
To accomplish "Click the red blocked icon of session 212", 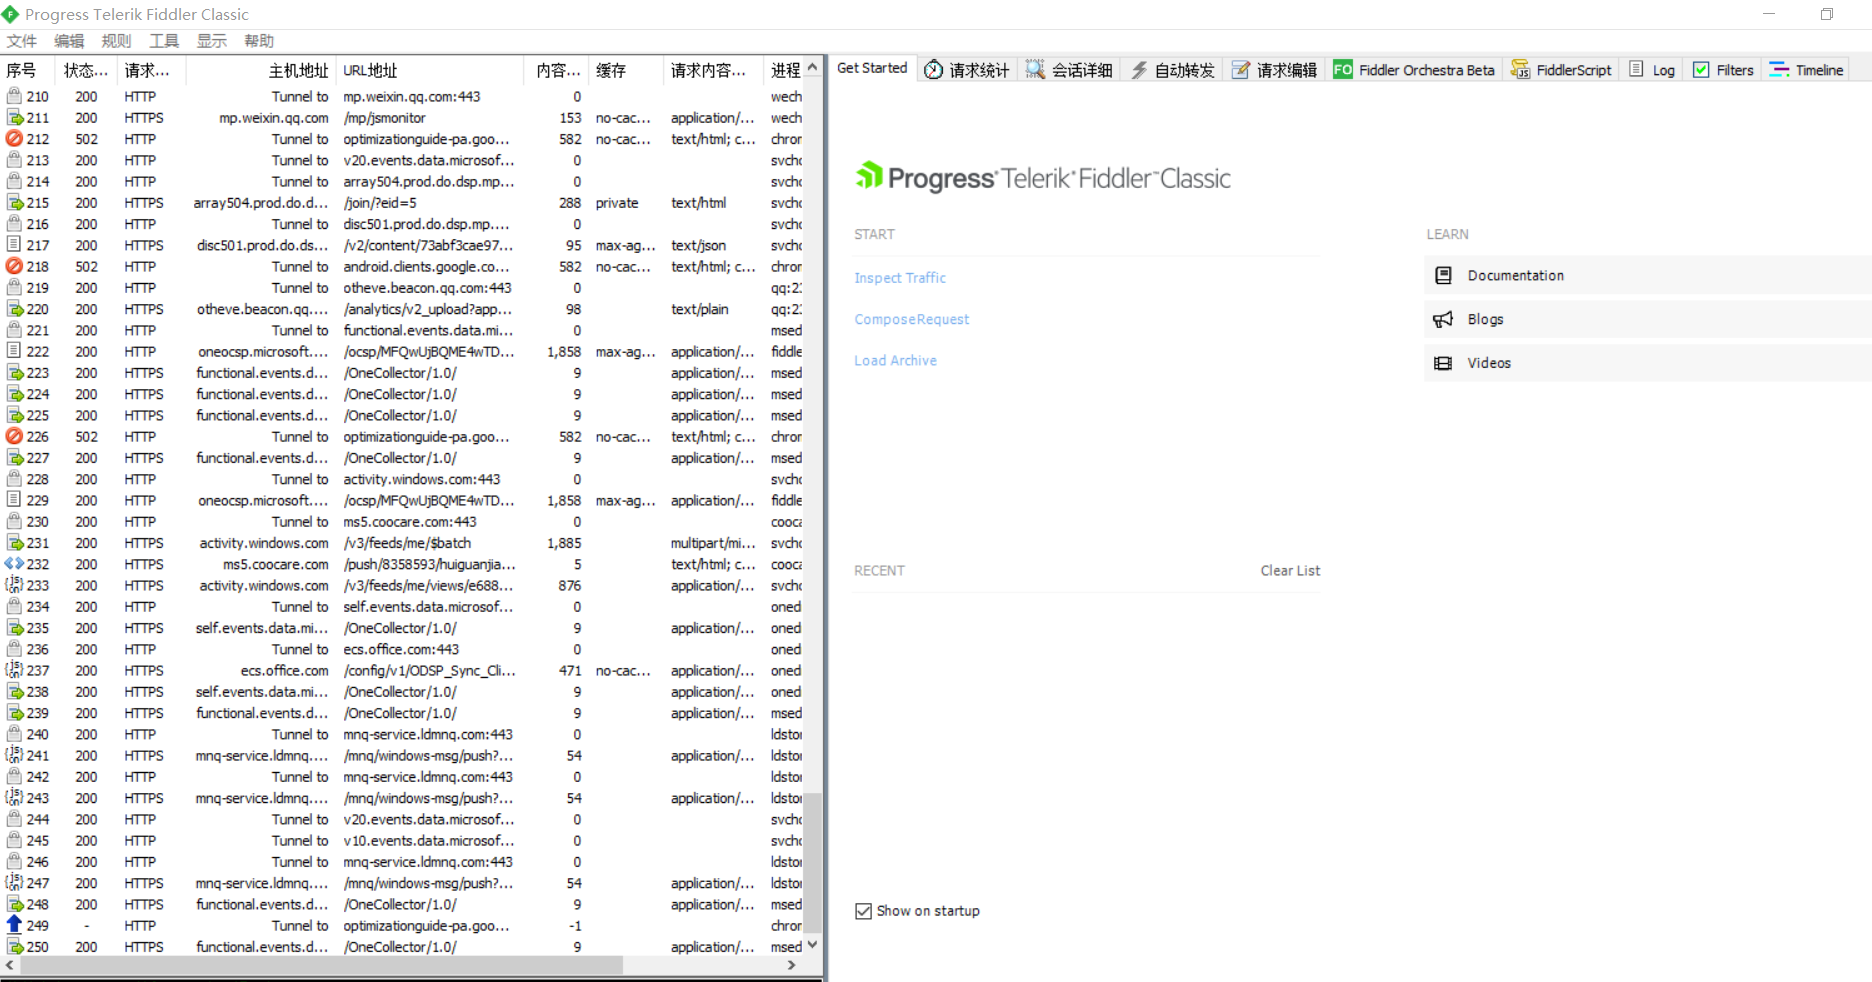I will pos(14,139).
